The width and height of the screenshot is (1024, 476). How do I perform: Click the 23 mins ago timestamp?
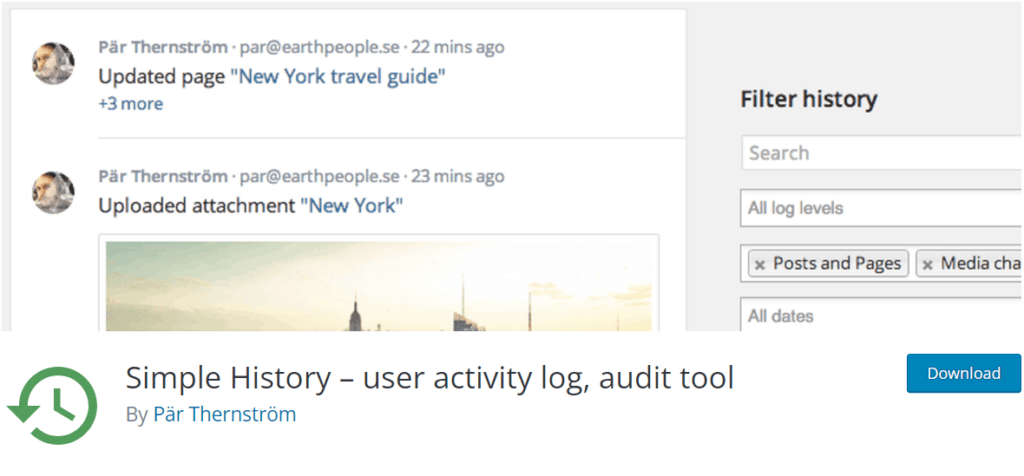pyautogui.click(x=458, y=176)
